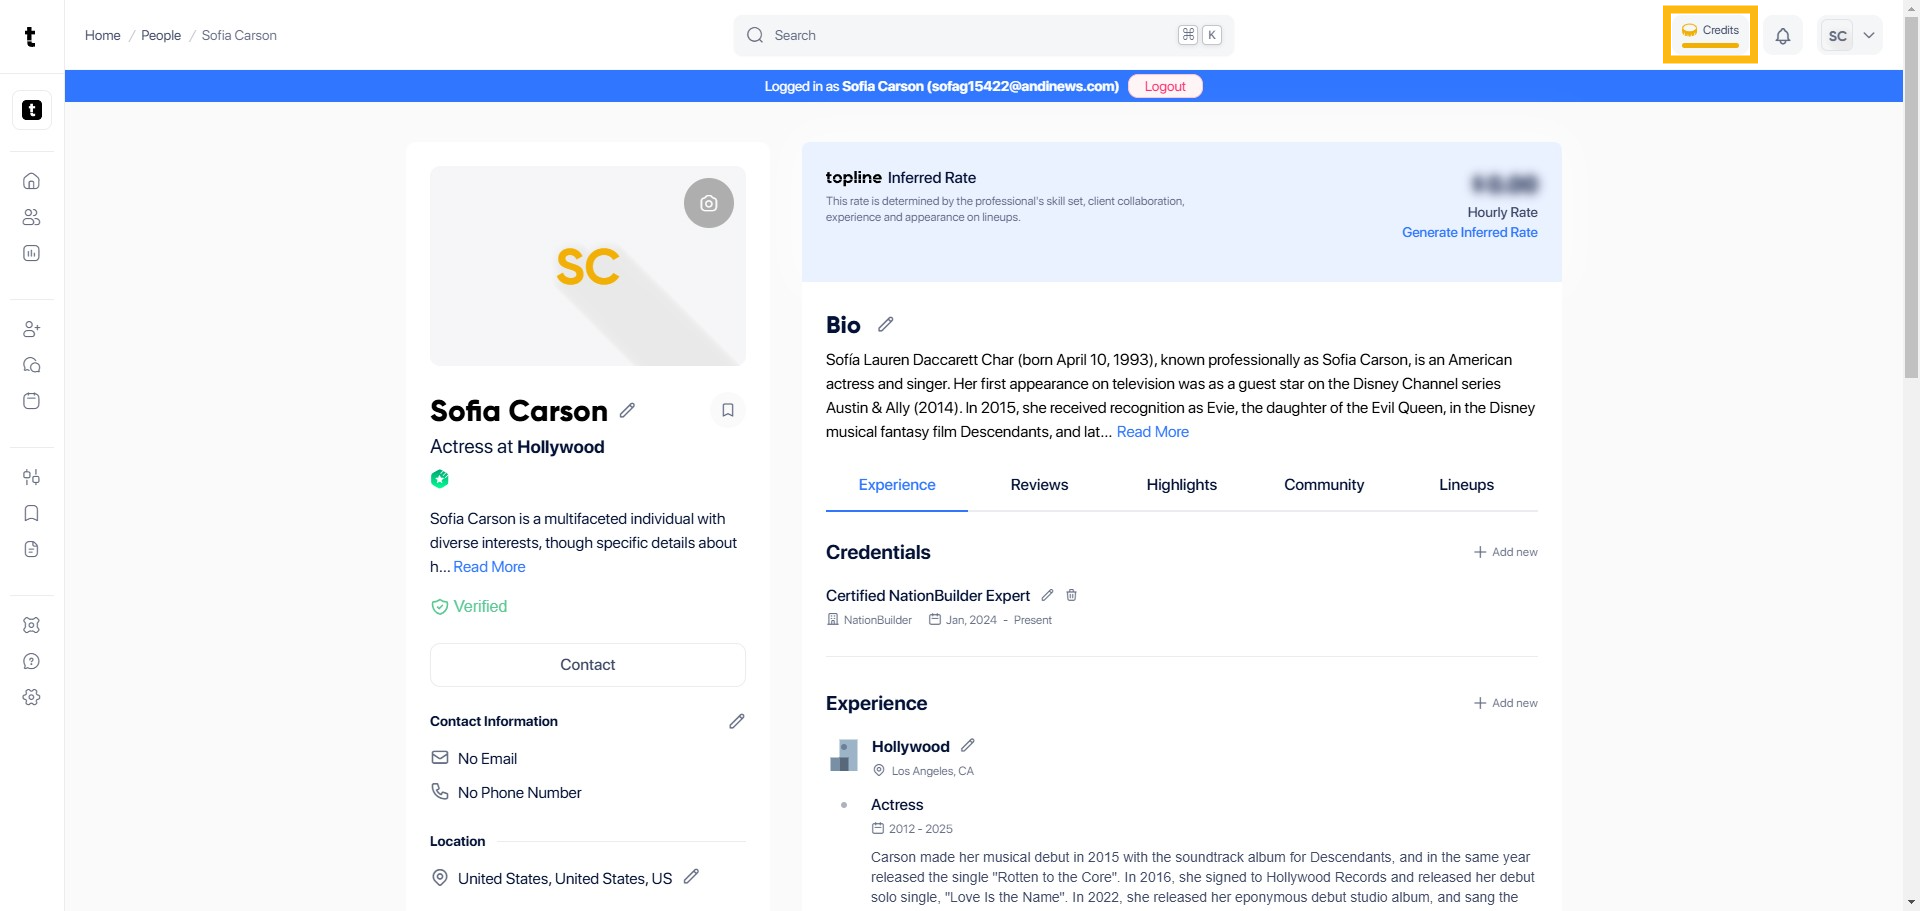The width and height of the screenshot is (1920, 911).
Task: Click the pencil icon beside Sofia Carson name
Action: point(627,410)
